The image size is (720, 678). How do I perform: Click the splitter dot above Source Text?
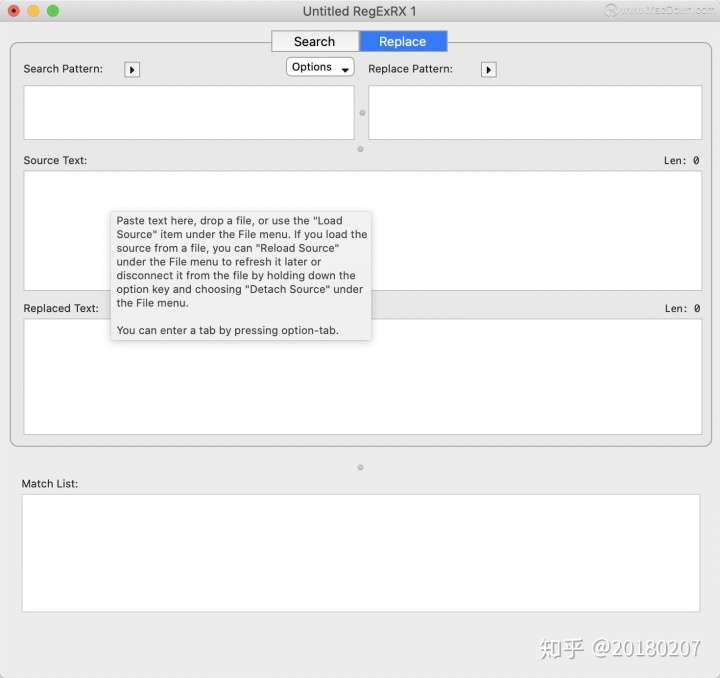[360, 149]
